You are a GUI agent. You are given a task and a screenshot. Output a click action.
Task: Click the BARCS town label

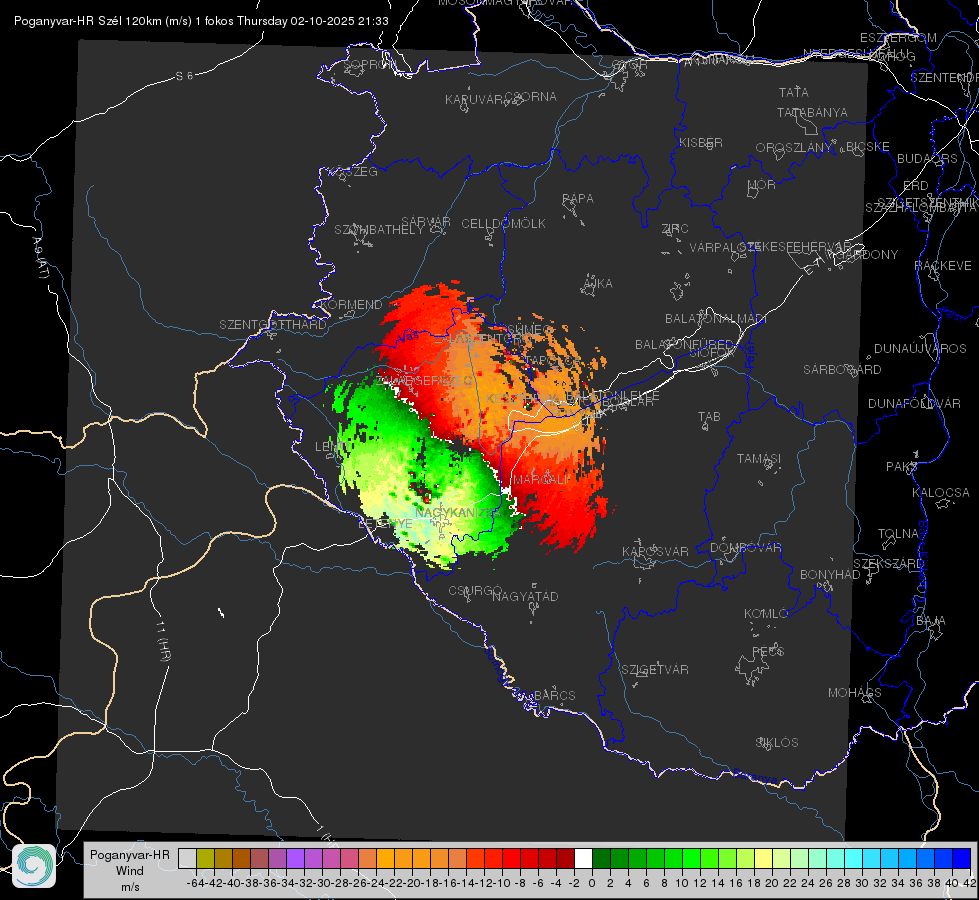tap(554, 695)
